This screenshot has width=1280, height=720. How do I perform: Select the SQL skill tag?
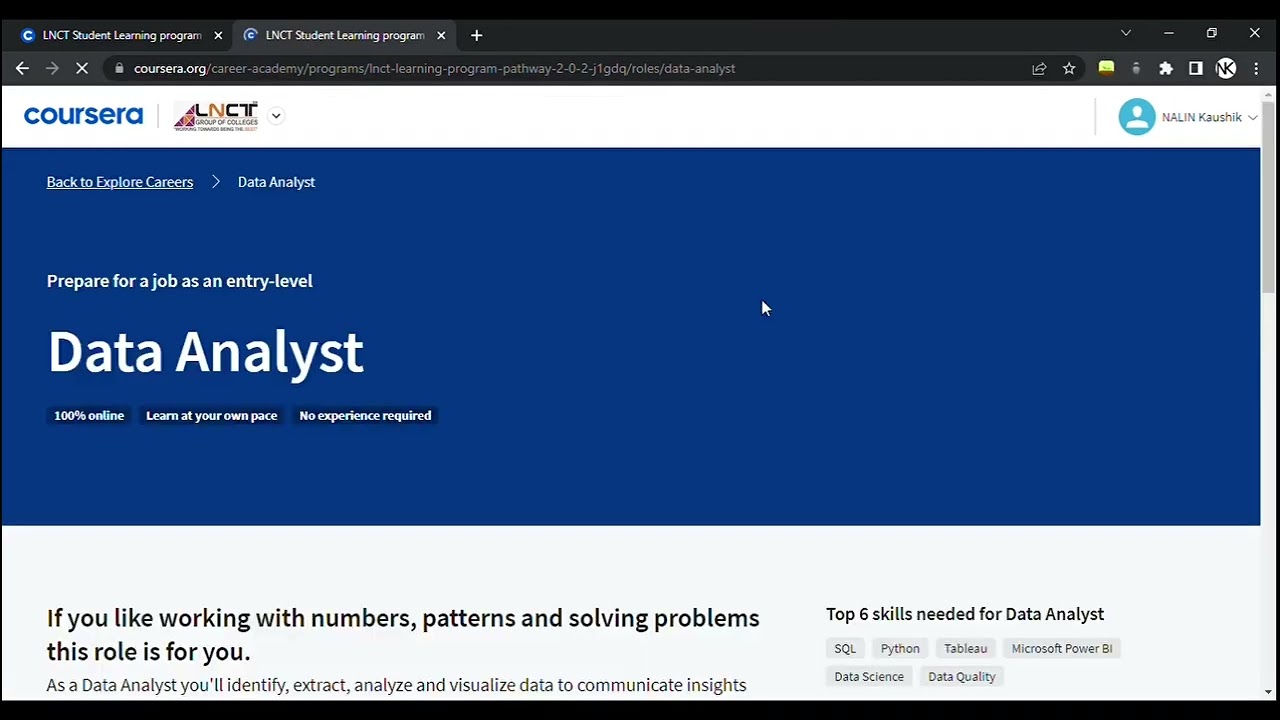click(x=845, y=648)
